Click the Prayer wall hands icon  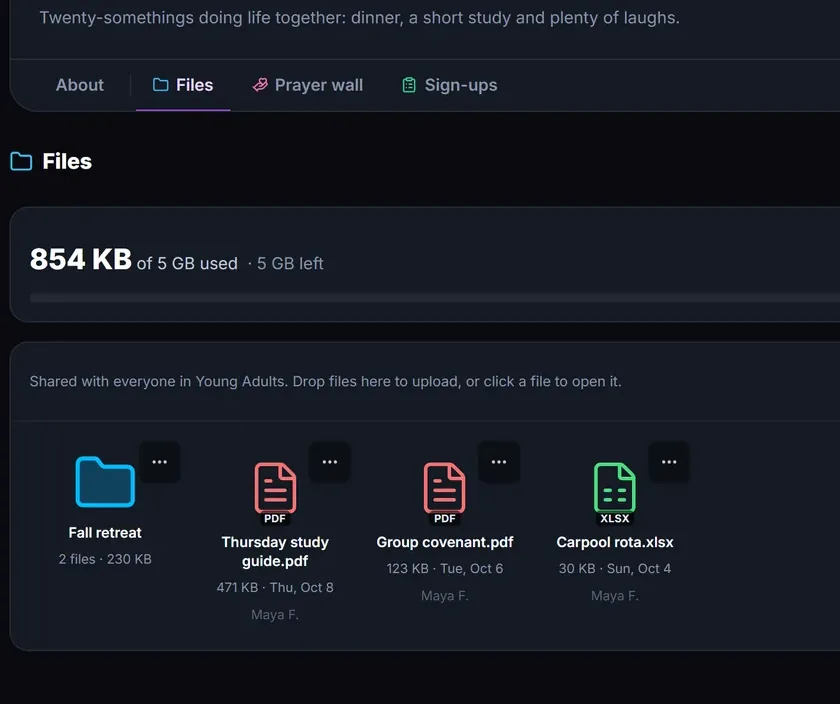click(x=260, y=85)
